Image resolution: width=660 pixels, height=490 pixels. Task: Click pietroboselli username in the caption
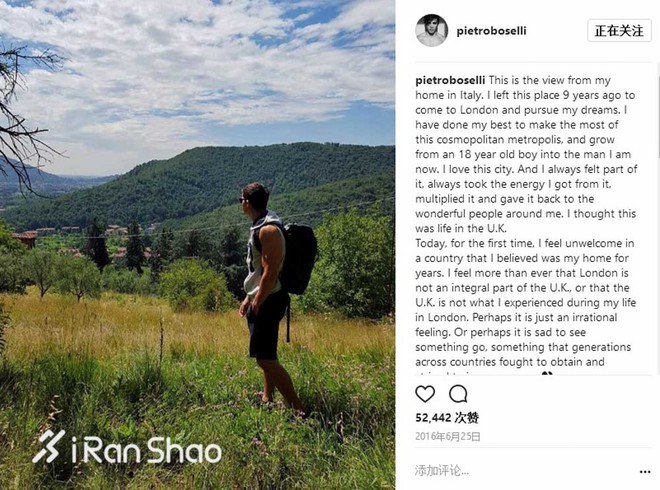coord(450,80)
